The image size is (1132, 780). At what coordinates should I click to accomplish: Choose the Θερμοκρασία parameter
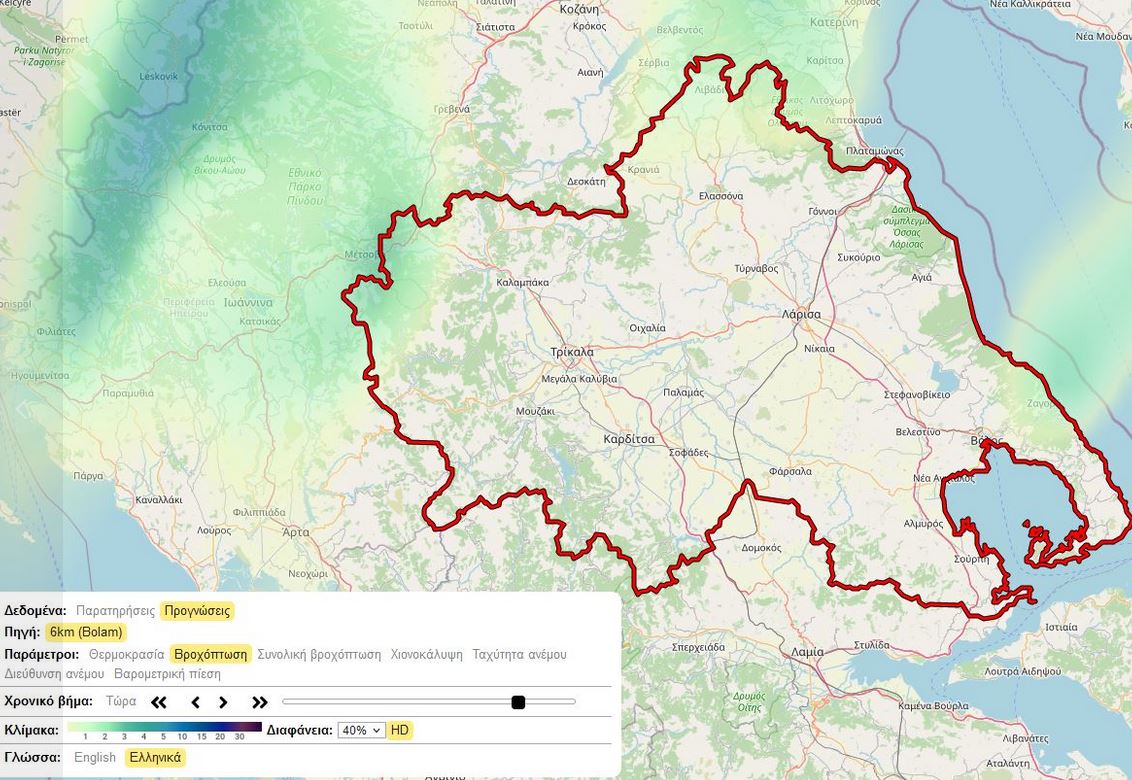coord(126,654)
